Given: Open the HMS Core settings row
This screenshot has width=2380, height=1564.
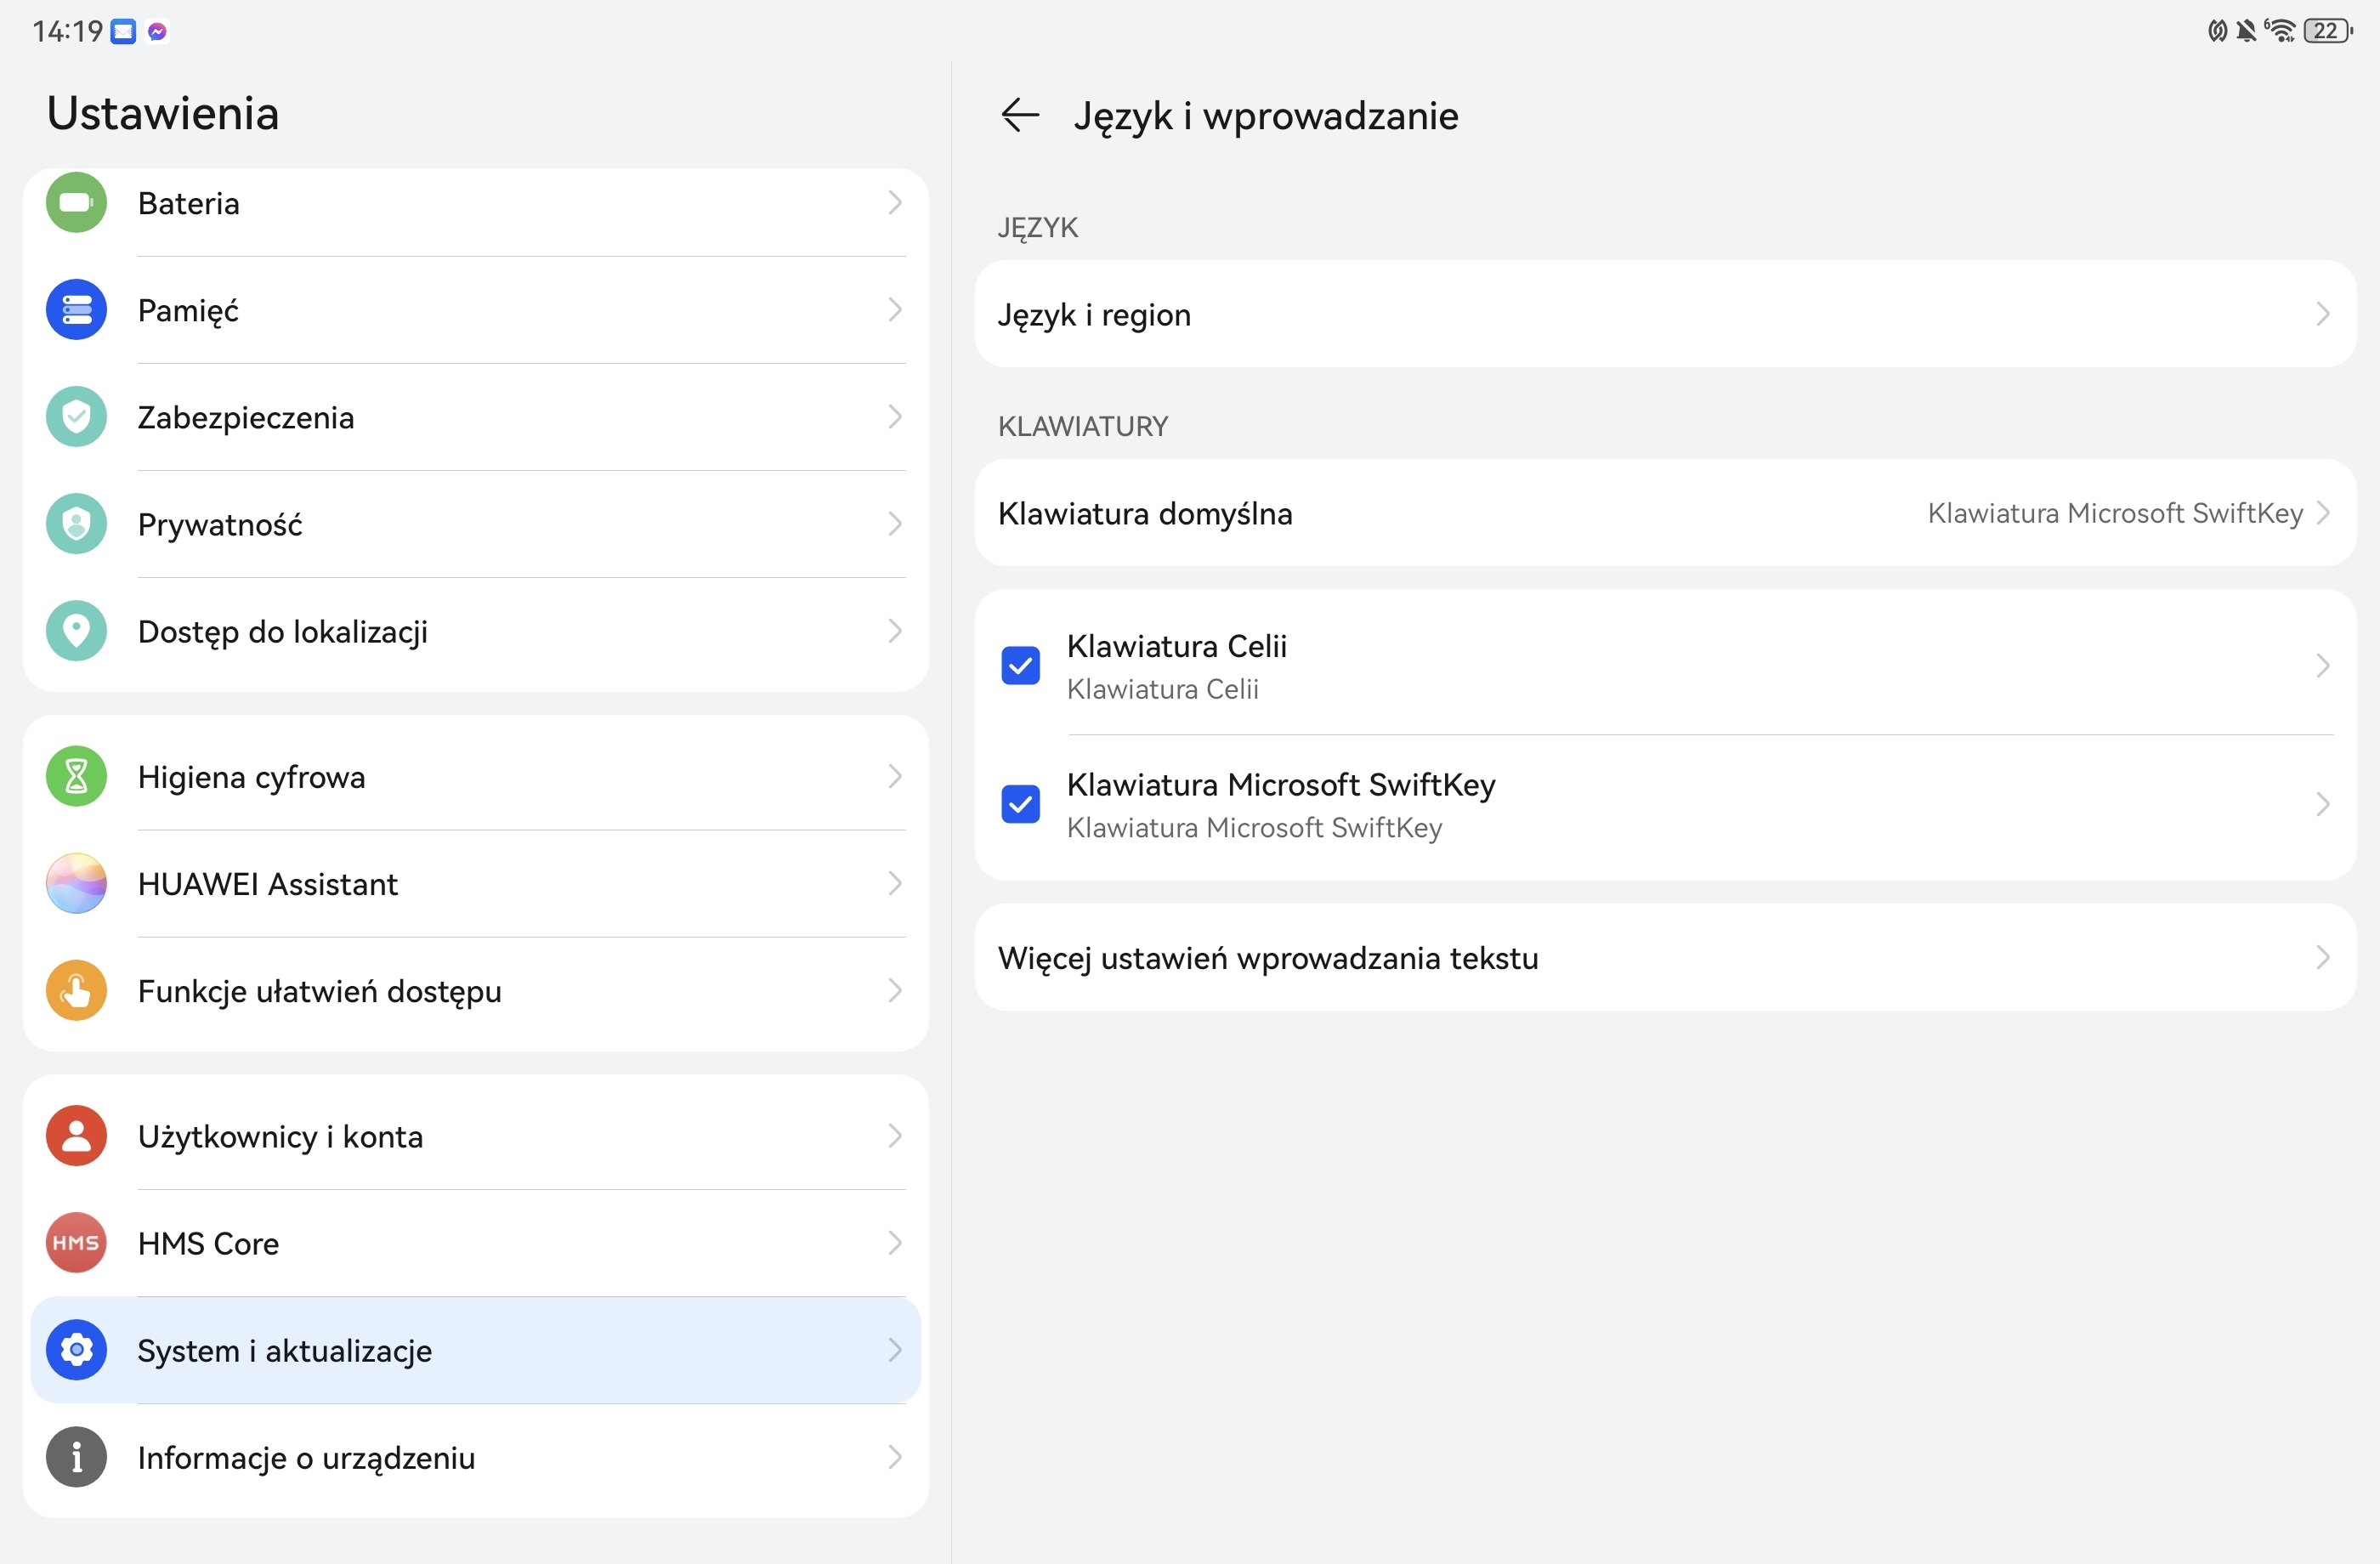Looking at the screenshot, I should pyautogui.click(x=475, y=1243).
